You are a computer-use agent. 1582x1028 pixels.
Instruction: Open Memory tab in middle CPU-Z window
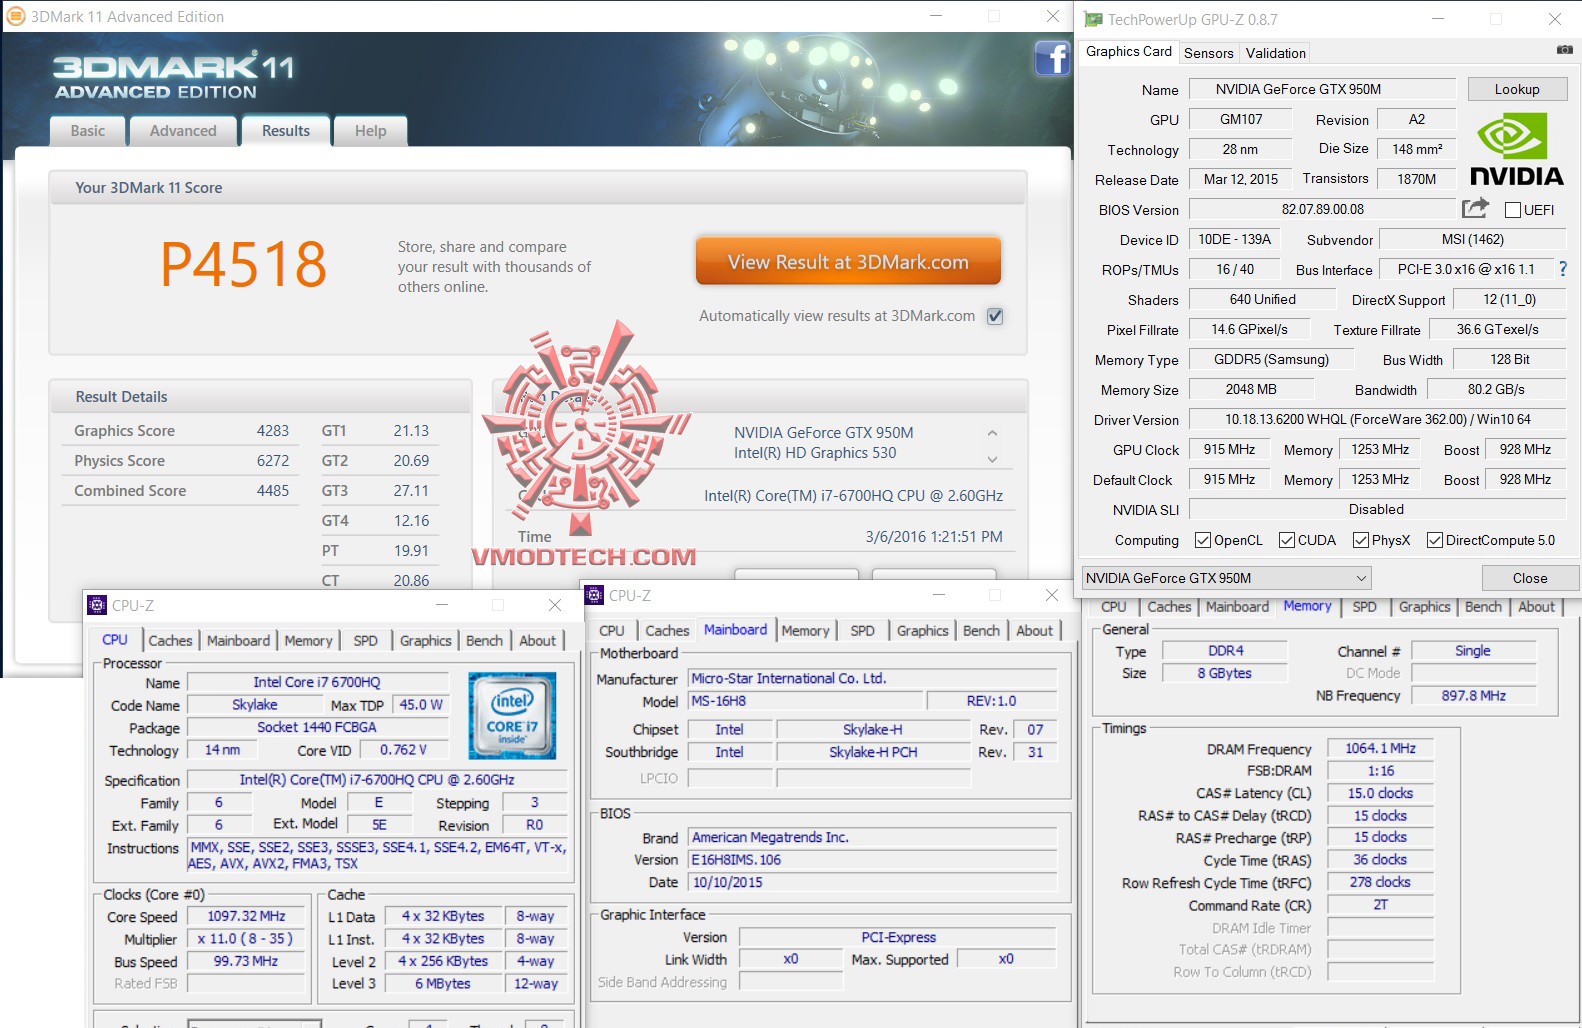point(805,631)
